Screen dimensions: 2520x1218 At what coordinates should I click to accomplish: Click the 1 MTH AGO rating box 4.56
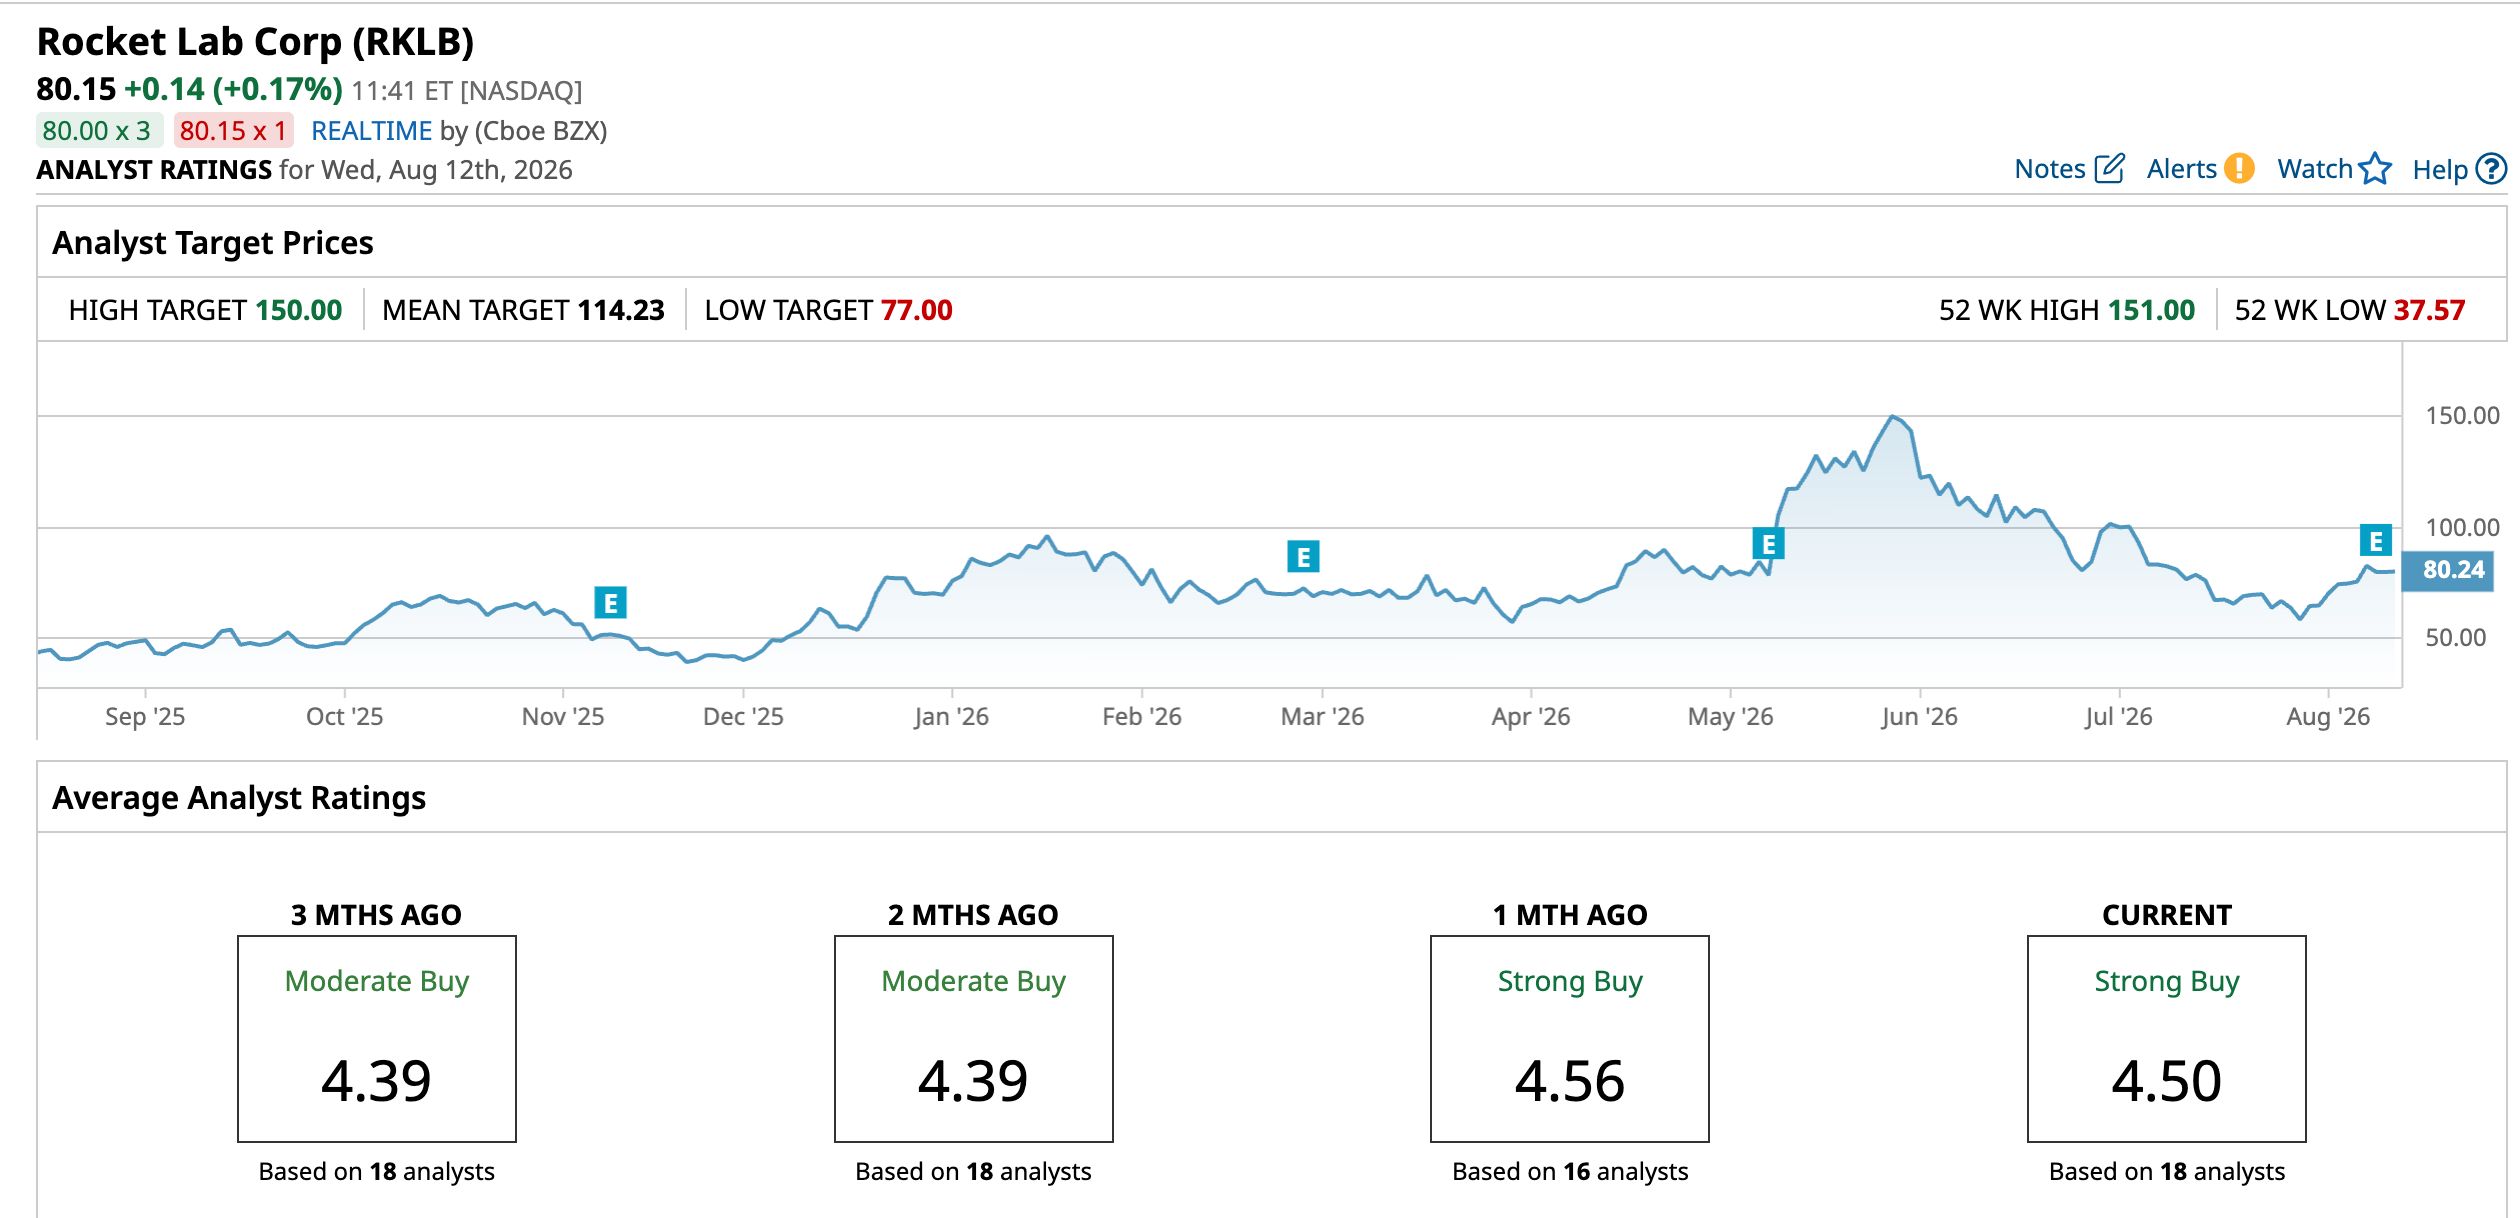click(1570, 1039)
